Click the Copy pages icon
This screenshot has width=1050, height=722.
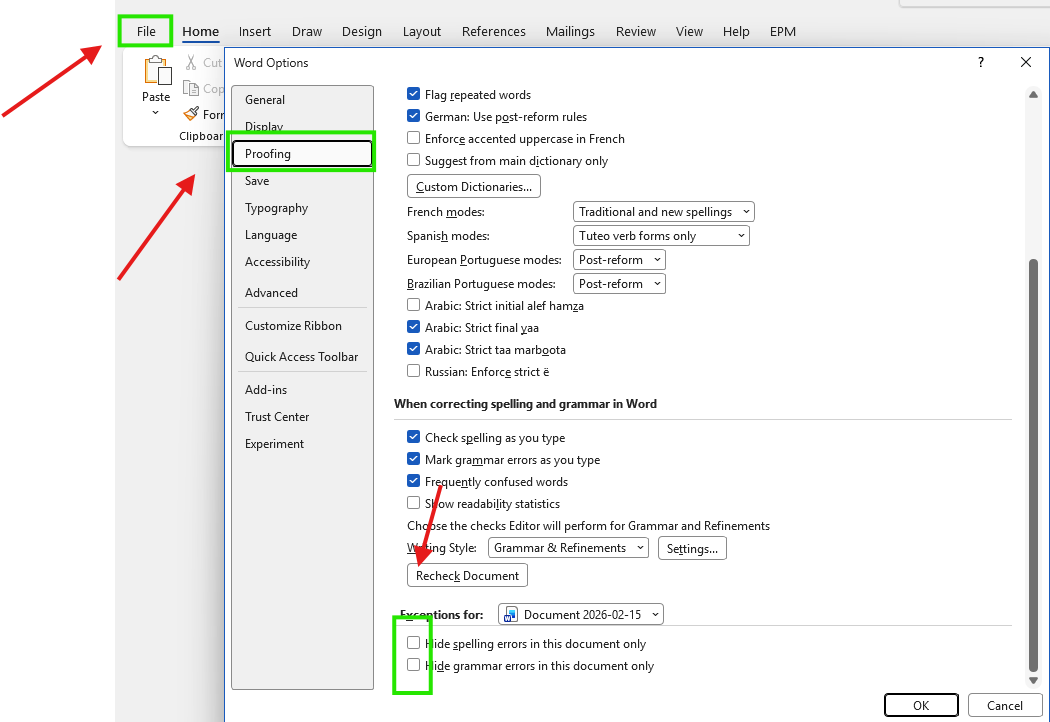pos(191,88)
